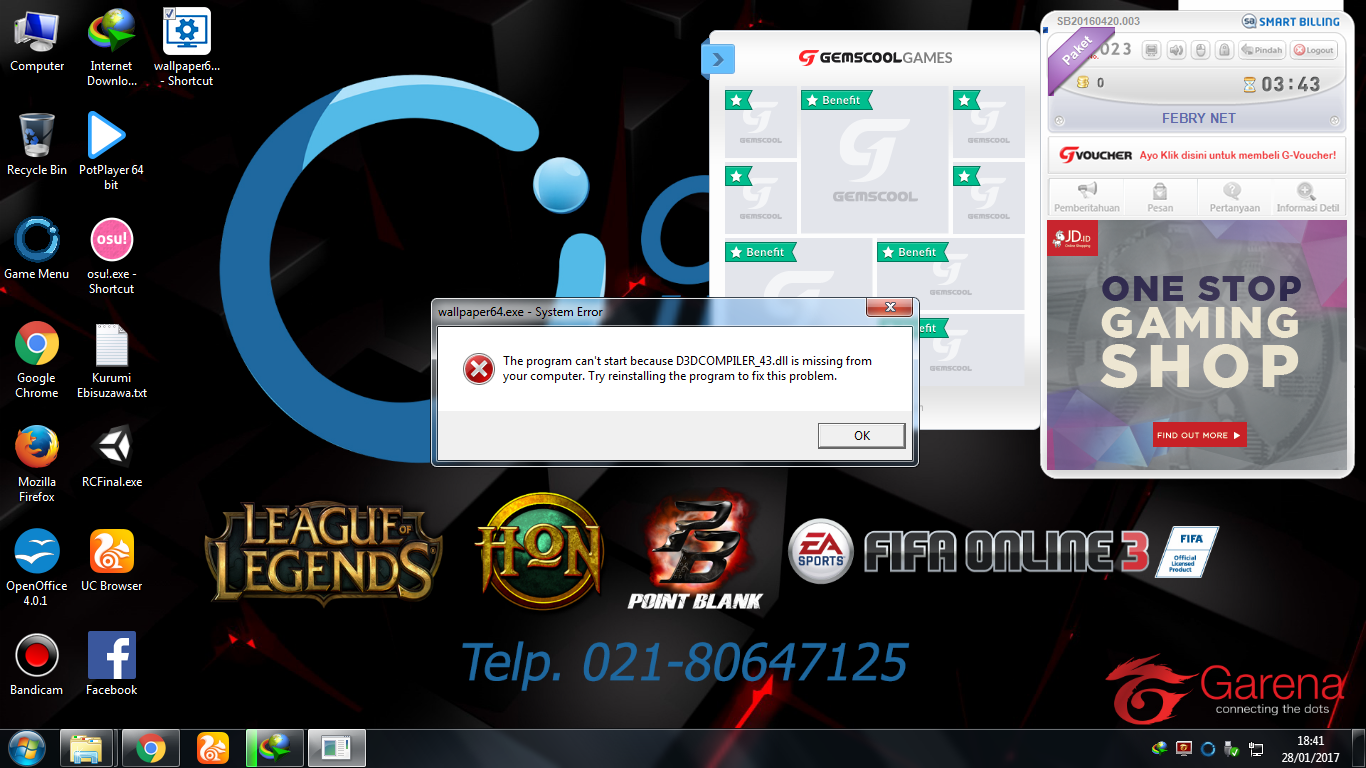Click the Smart Billing logo
Screen dimensions: 1366x768
click(x=1290, y=21)
